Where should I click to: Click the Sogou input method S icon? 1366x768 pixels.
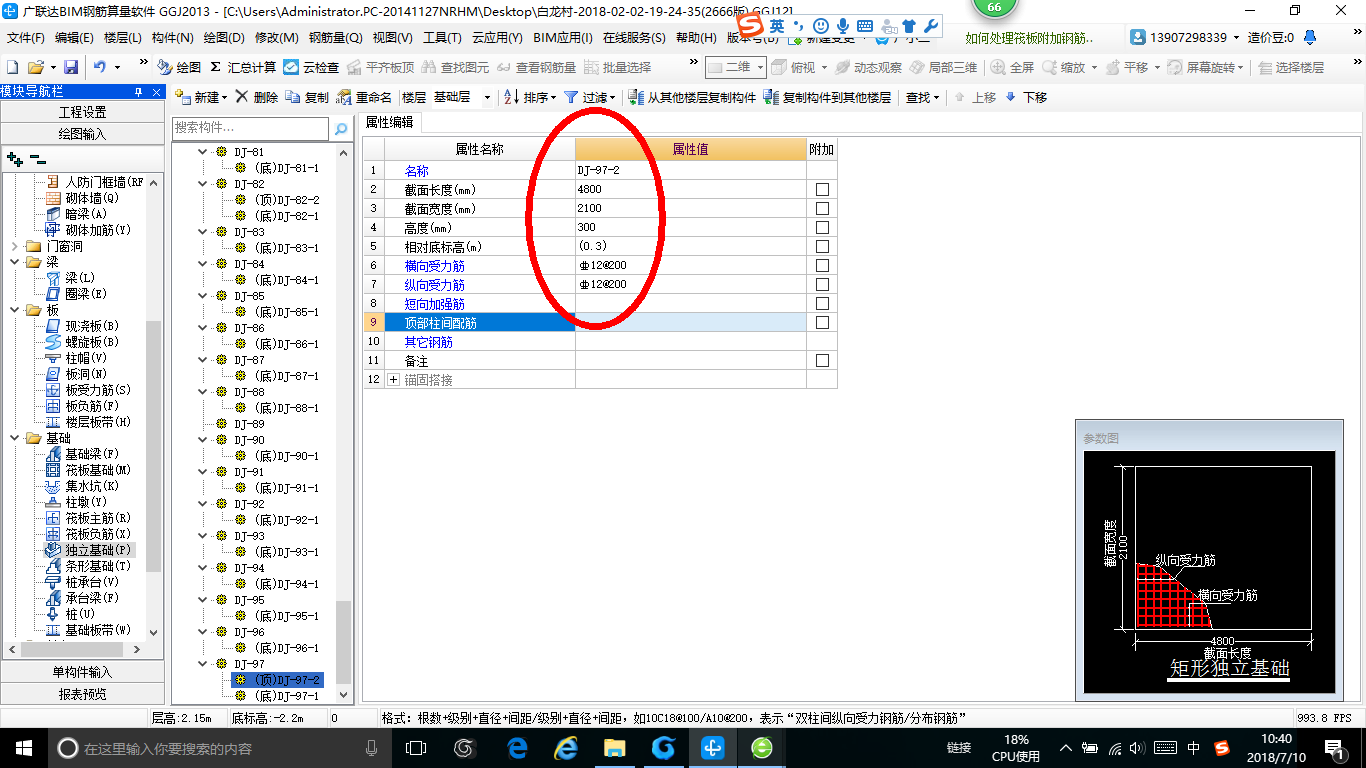click(749, 25)
